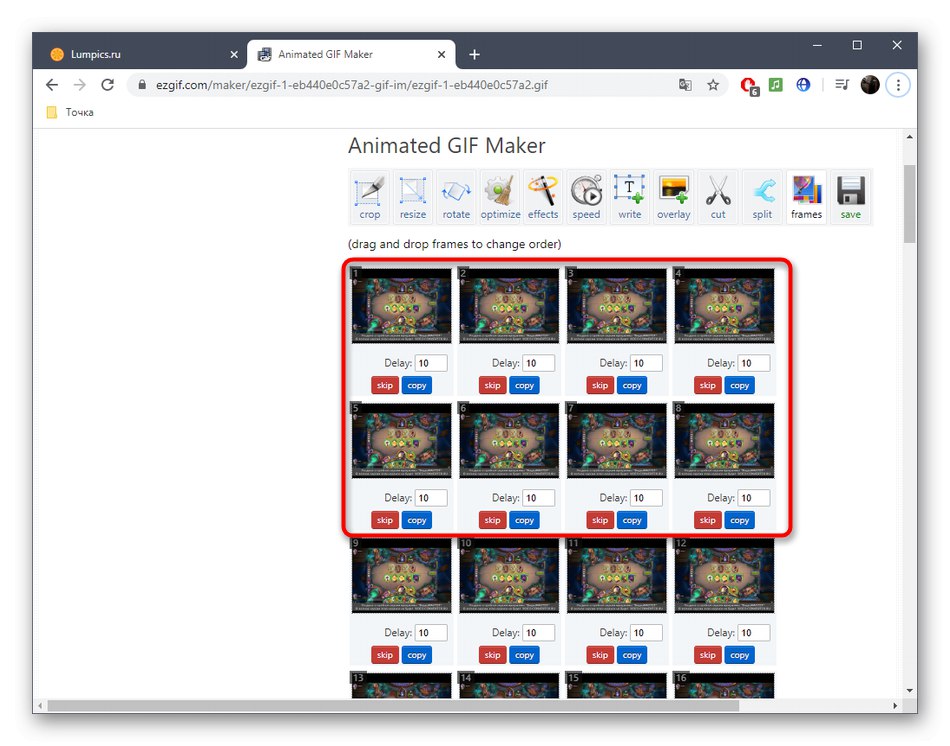Viewport: 950px width, 746px height.
Task: Open the Chrome three-dot menu
Action: pos(898,85)
